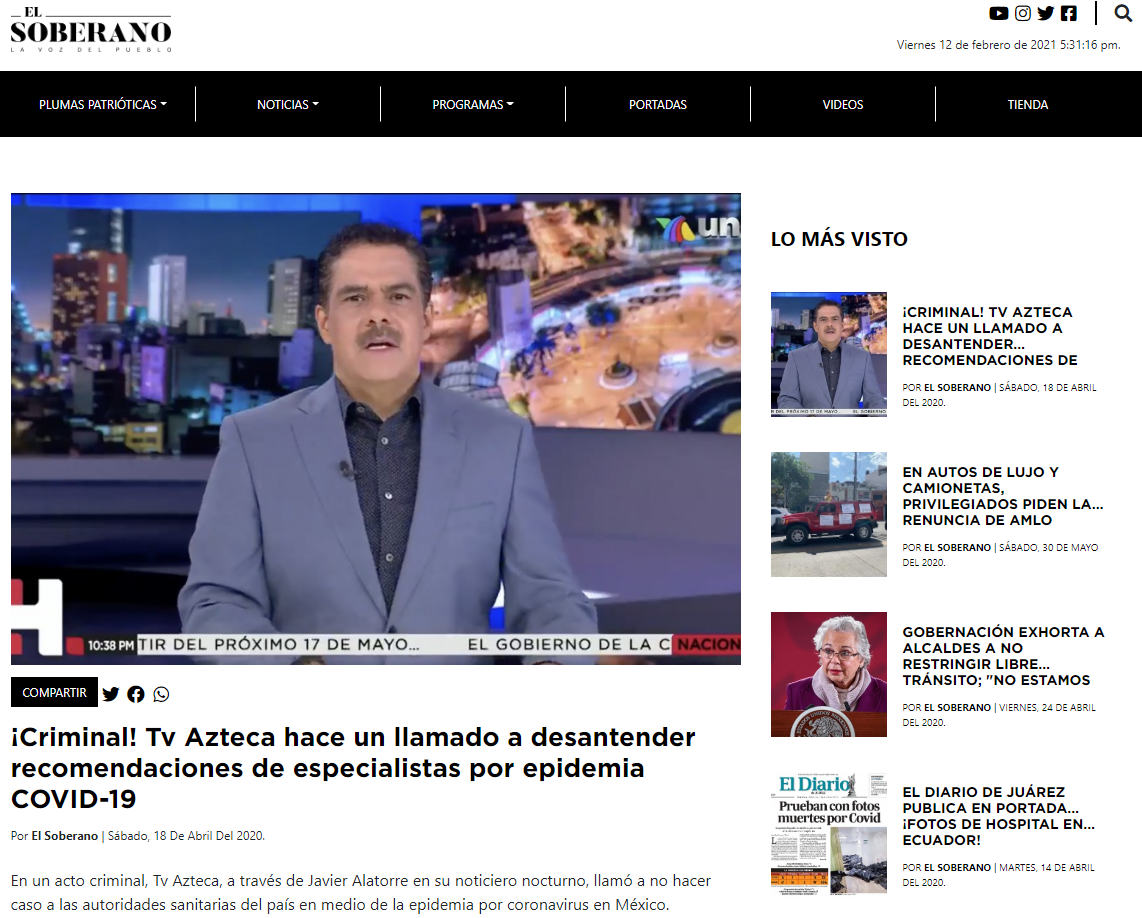Share article via WhatsApp
Image resolution: width=1142 pixels, height=918 pixels.
161,694
